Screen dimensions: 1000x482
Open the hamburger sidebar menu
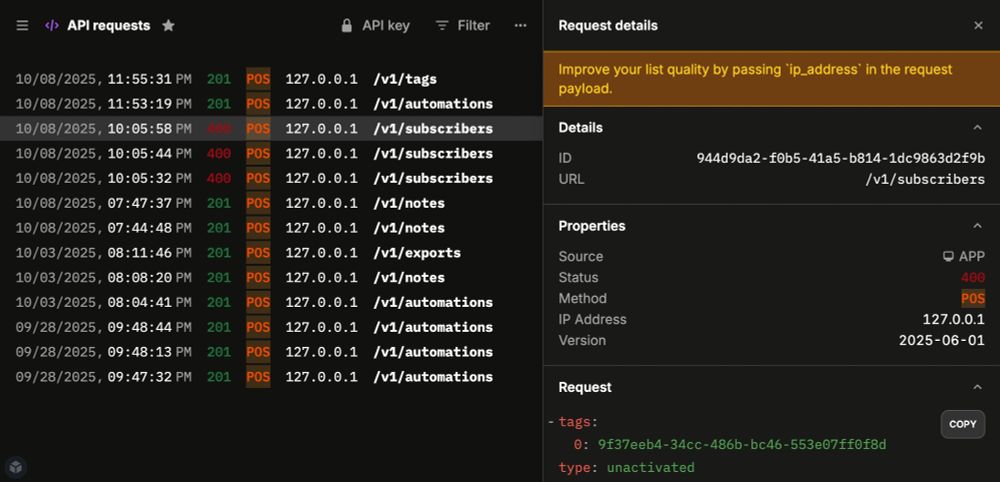pyautogui.click(x=22, y=26)
